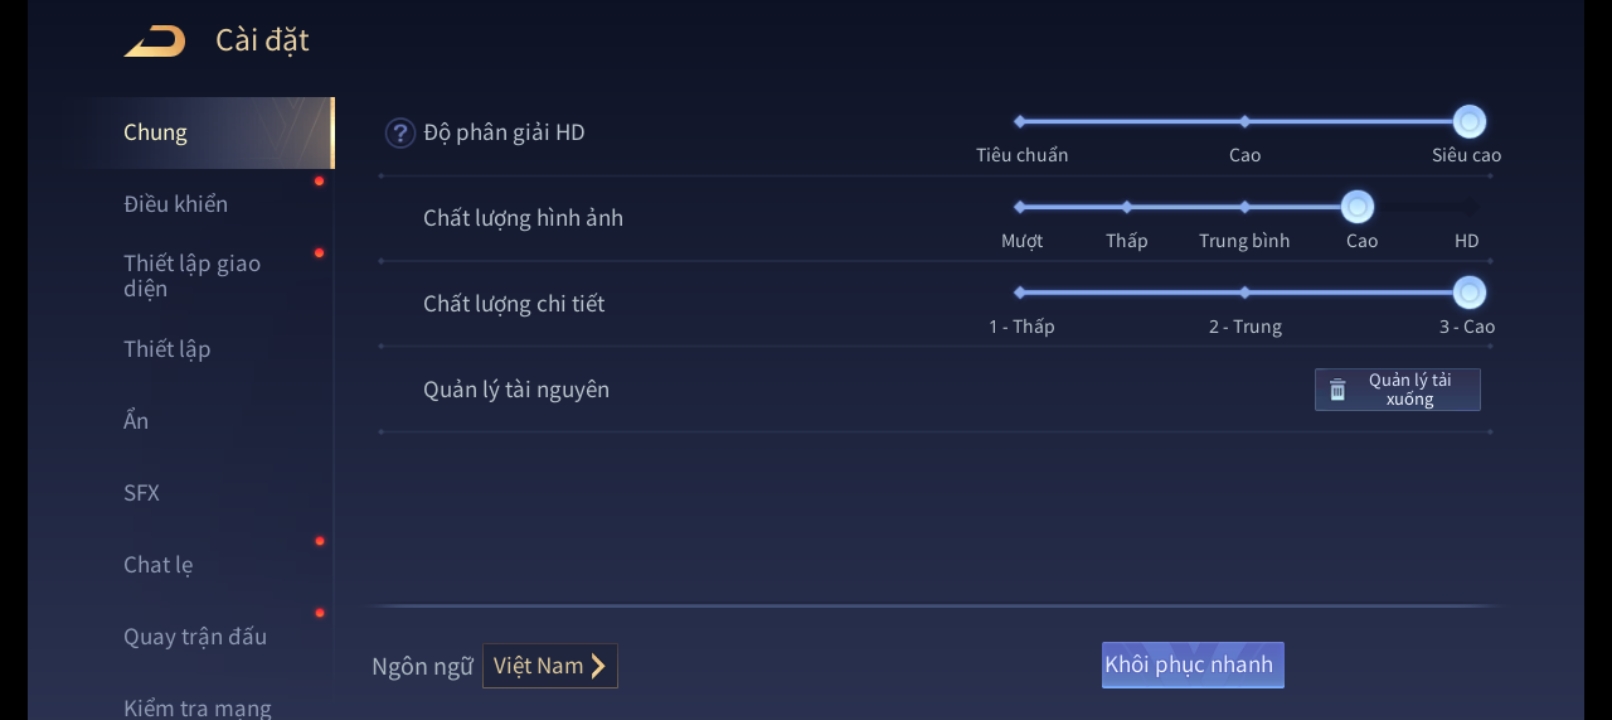Screen dimensions: 1612x720
Task: Set detail quality to 1 - Thấp
Action: [1020, 293]
